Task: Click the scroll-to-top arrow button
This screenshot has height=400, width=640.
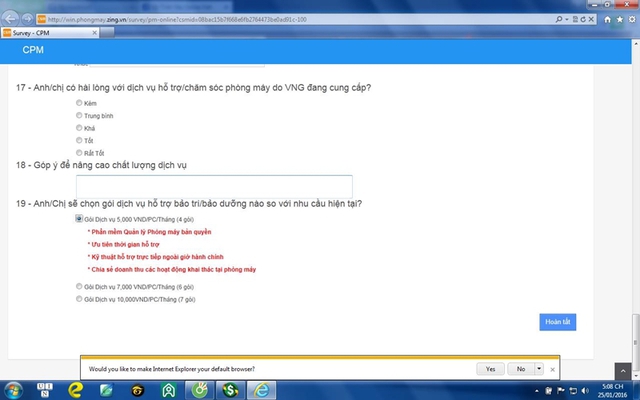Action: pyautogui.click(x=623, y=371)
